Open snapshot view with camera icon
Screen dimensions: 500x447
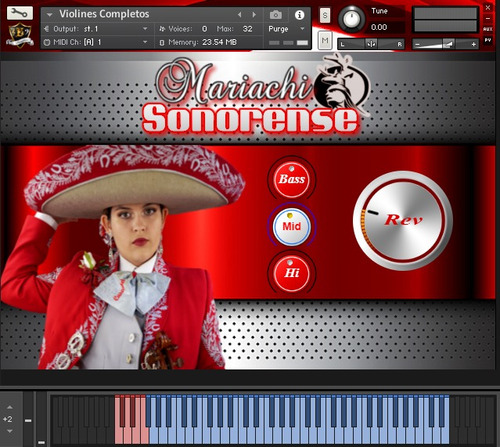click(276, 15)
